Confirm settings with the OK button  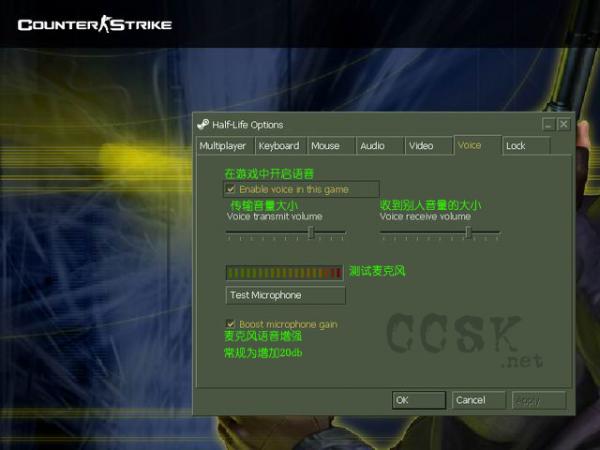[419, 400]
